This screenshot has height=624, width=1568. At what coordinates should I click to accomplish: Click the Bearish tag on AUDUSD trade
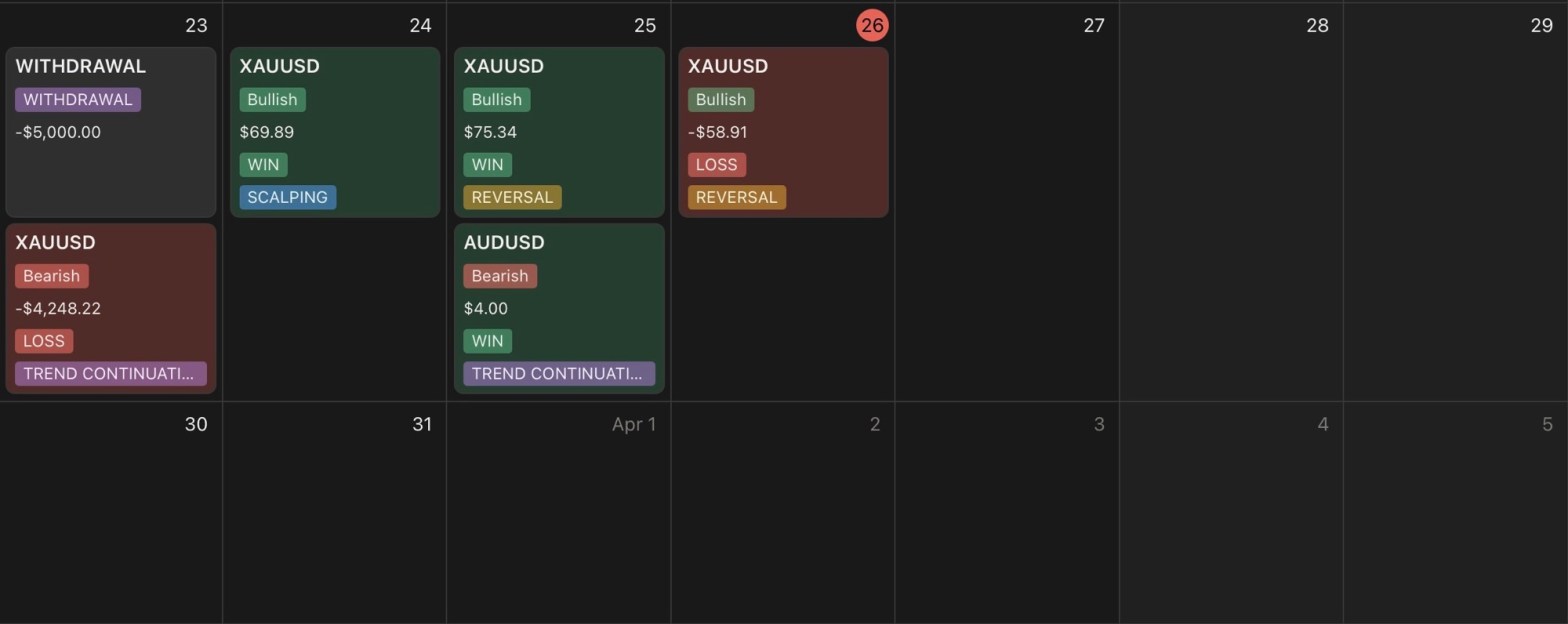tap(499, 276)
